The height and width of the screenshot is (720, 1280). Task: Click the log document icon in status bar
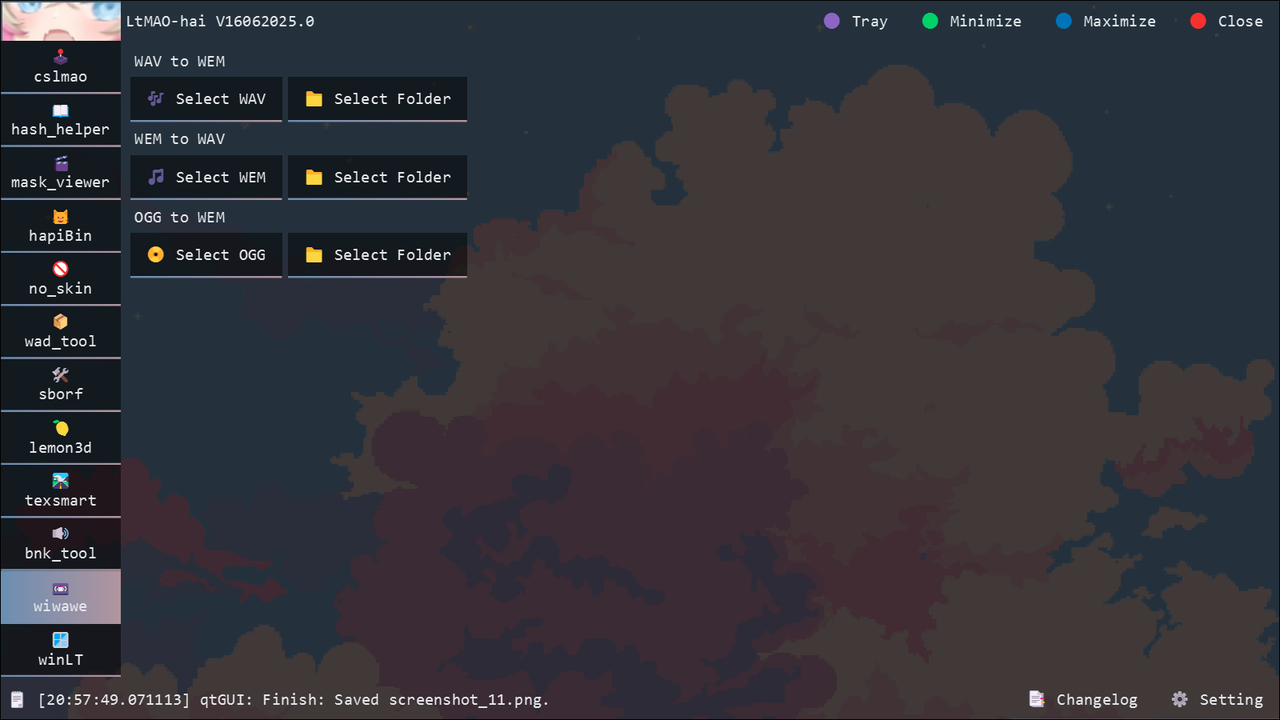(17, 700)
